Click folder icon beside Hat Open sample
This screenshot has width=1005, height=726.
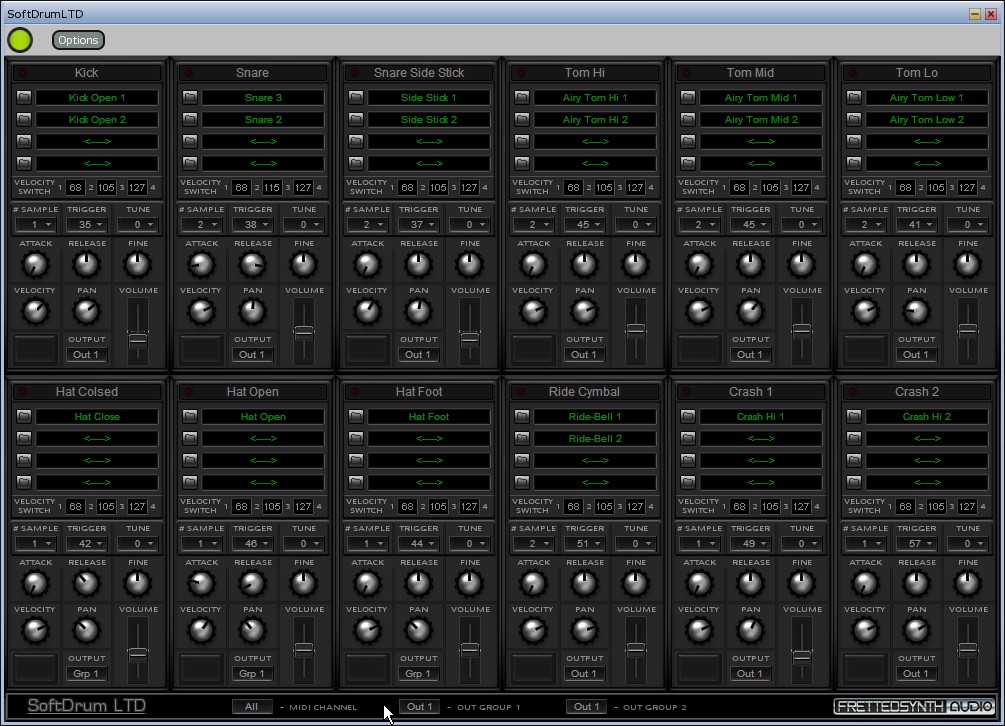click(190, 417)
